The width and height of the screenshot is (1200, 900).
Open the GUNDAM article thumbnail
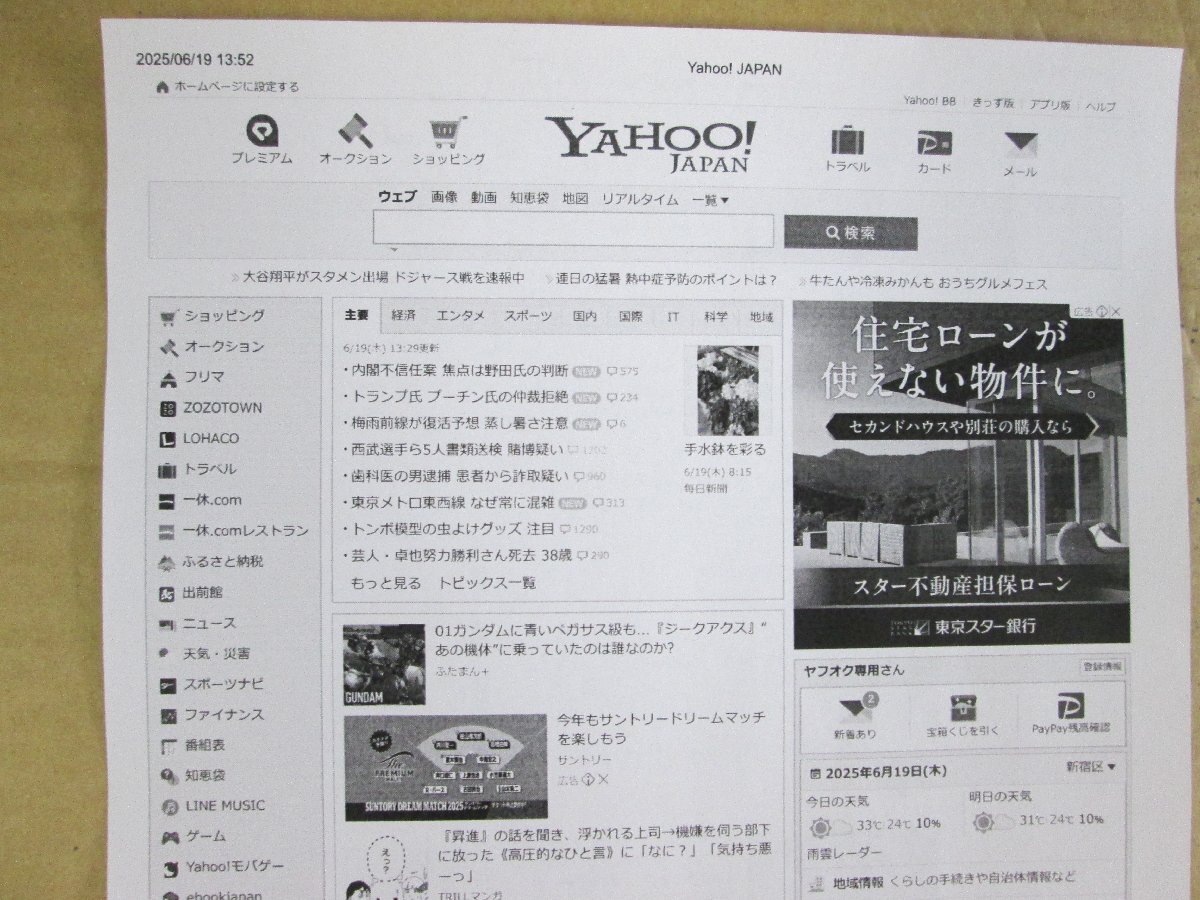click(x=384, y=664)
